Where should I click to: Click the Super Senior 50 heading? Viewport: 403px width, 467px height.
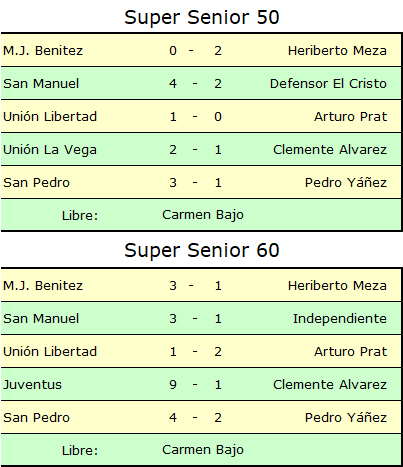click(x=202, y=17)
